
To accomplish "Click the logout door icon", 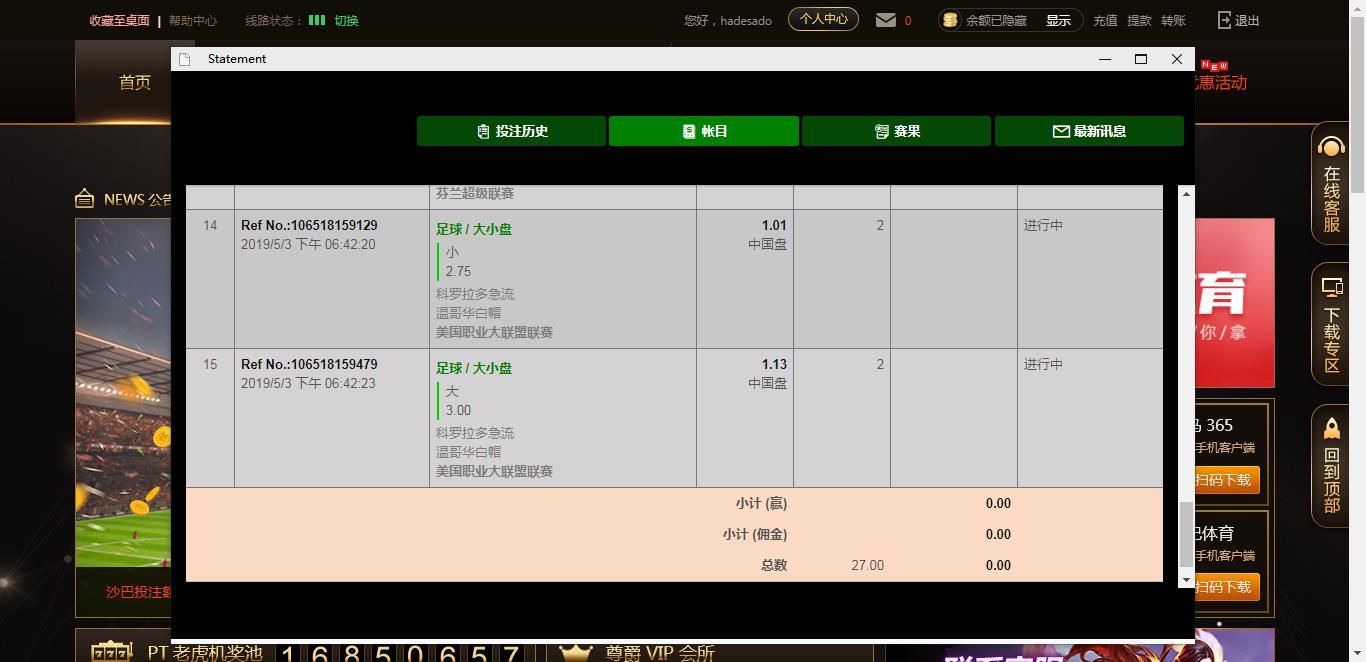I will pos(1224,20).
